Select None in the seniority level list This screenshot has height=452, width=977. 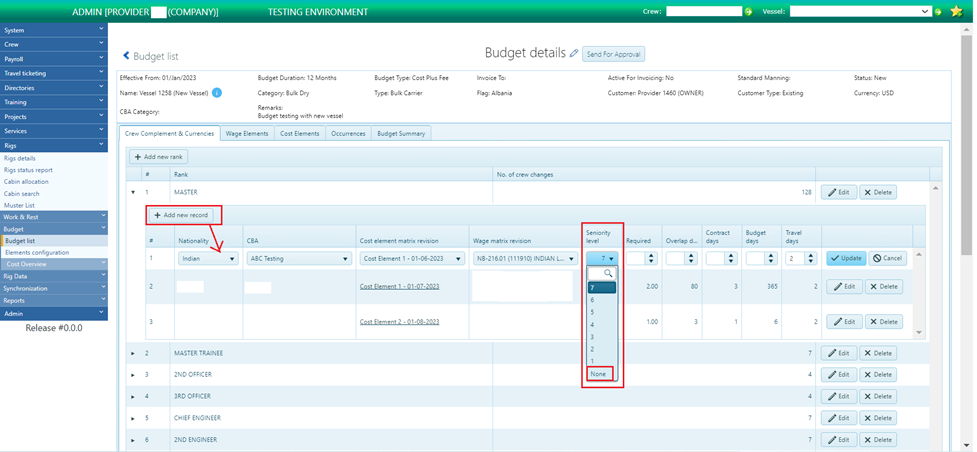[598, 374]
